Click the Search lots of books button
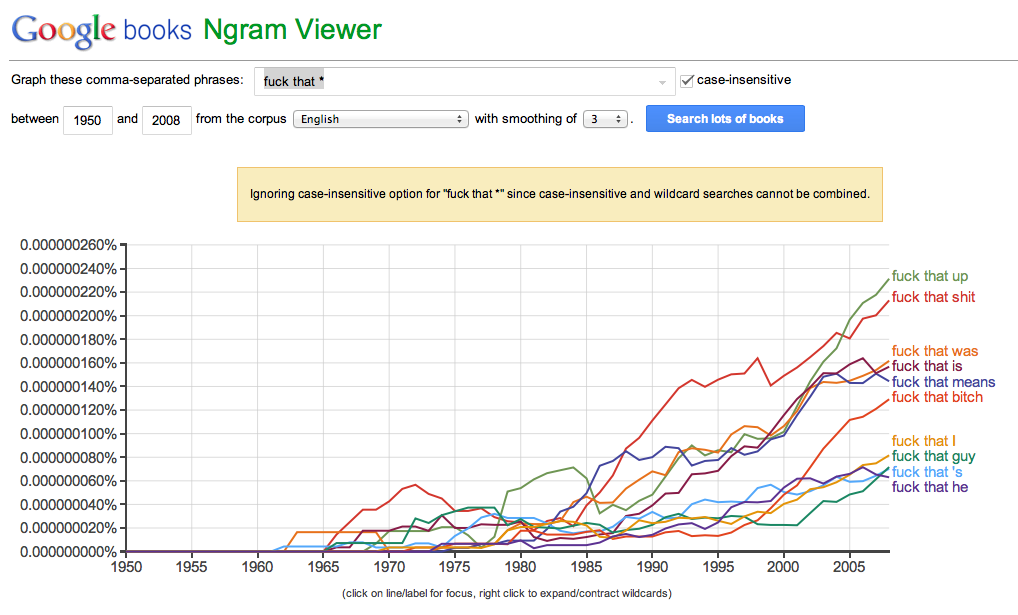The height and width of the screenshot is (615, 1018). [x=725, y=119]
